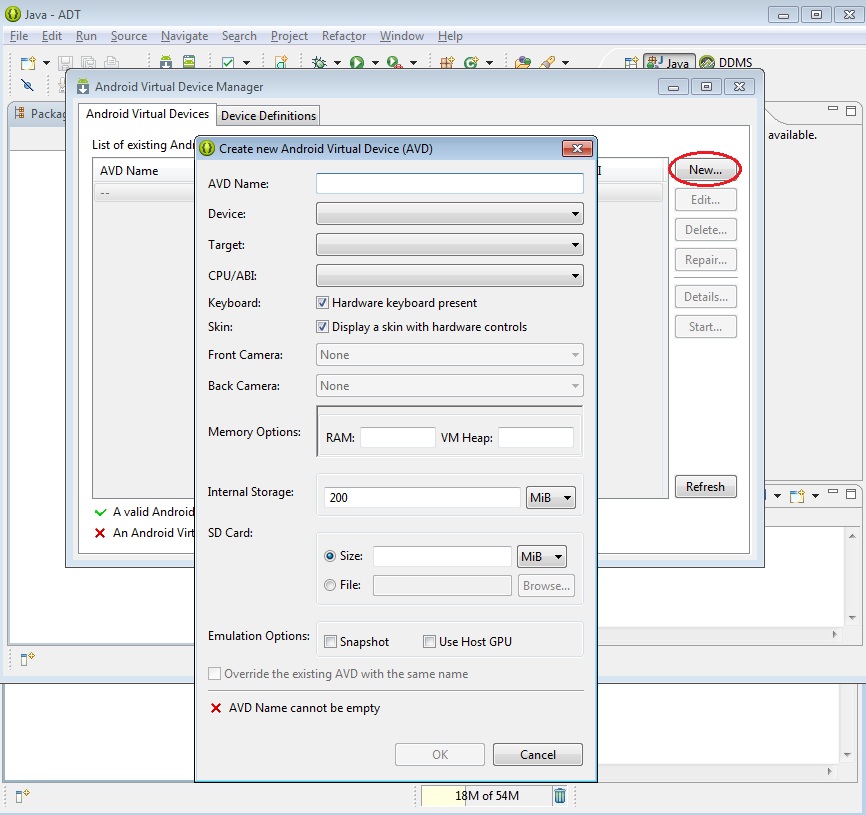Open Internal Storage MiB unit dropdown
The image size is (866, 815).
coord(551,498)
